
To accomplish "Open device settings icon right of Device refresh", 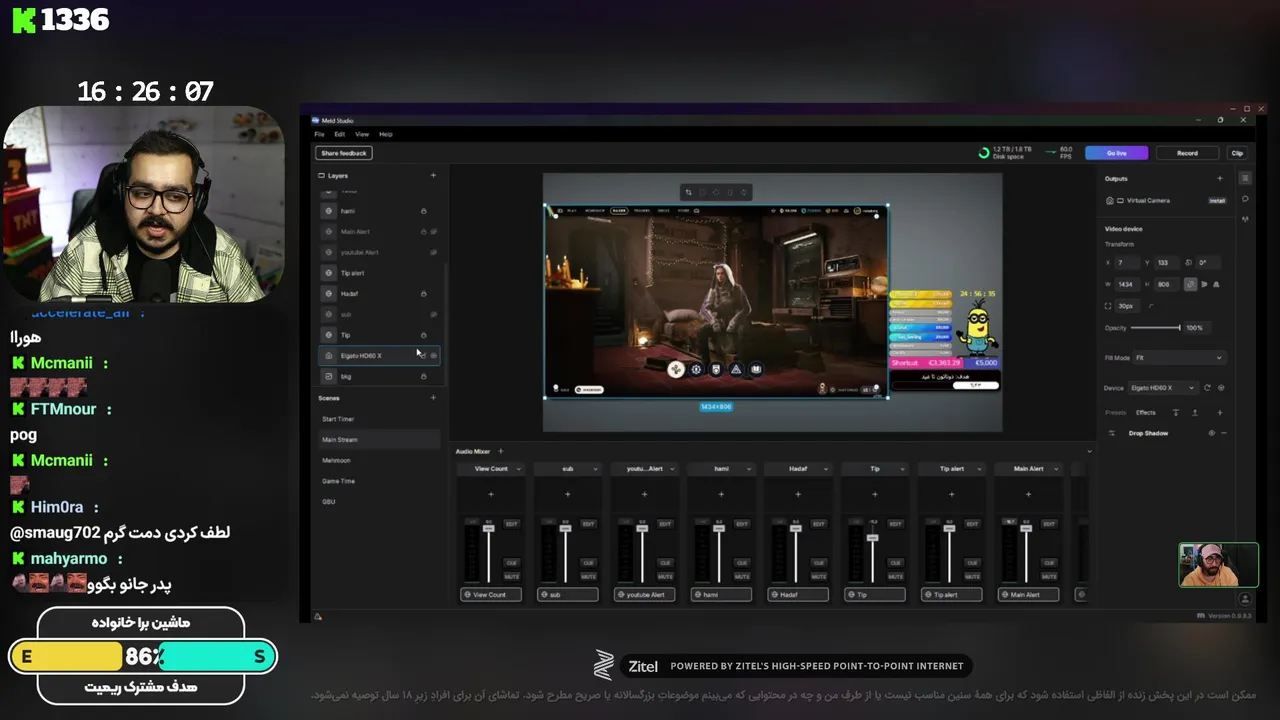I will click(1221, 387).
